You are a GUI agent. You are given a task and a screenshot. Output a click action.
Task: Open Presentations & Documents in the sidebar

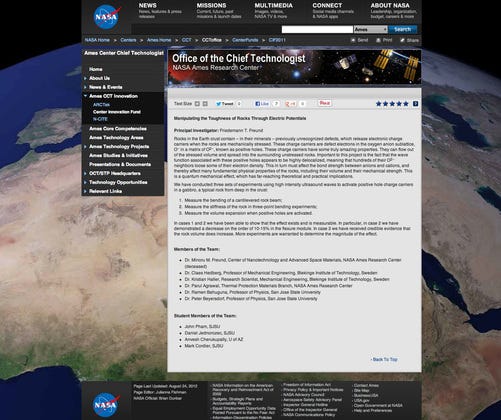pos(120,164)
